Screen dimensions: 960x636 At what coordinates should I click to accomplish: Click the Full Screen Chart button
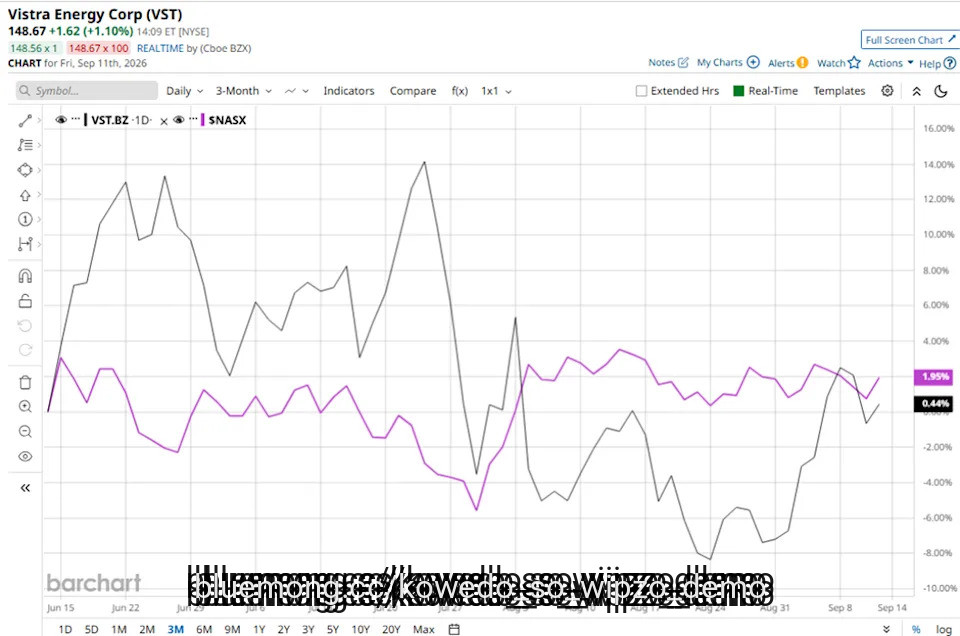[910, 40]
